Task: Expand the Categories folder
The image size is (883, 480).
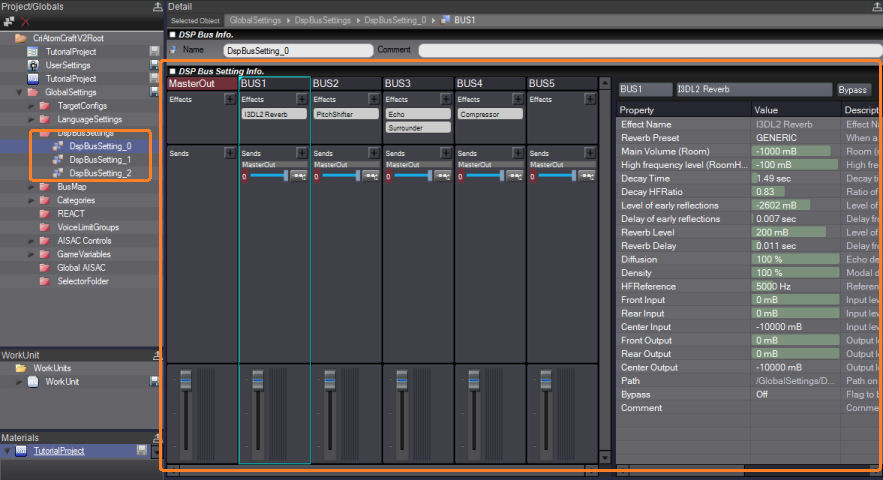Action: click(32, 201)
